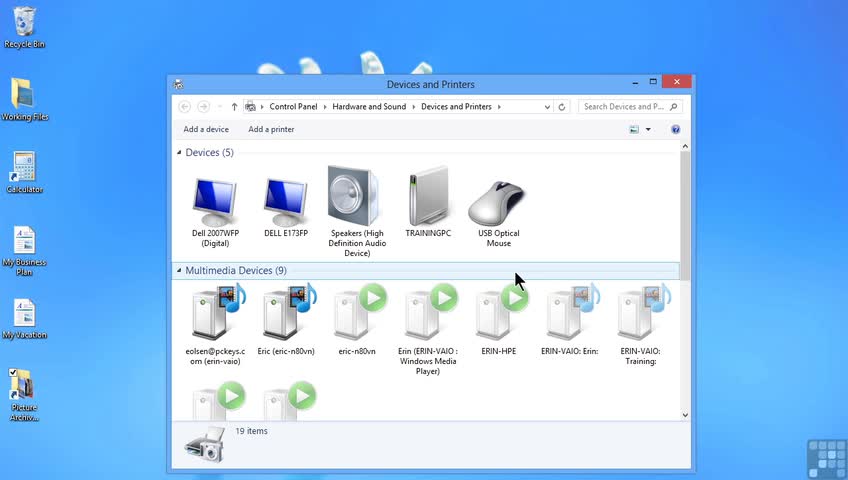
Task: Select the Speakers High Definition Audio Device
Action: pos(357,211)
